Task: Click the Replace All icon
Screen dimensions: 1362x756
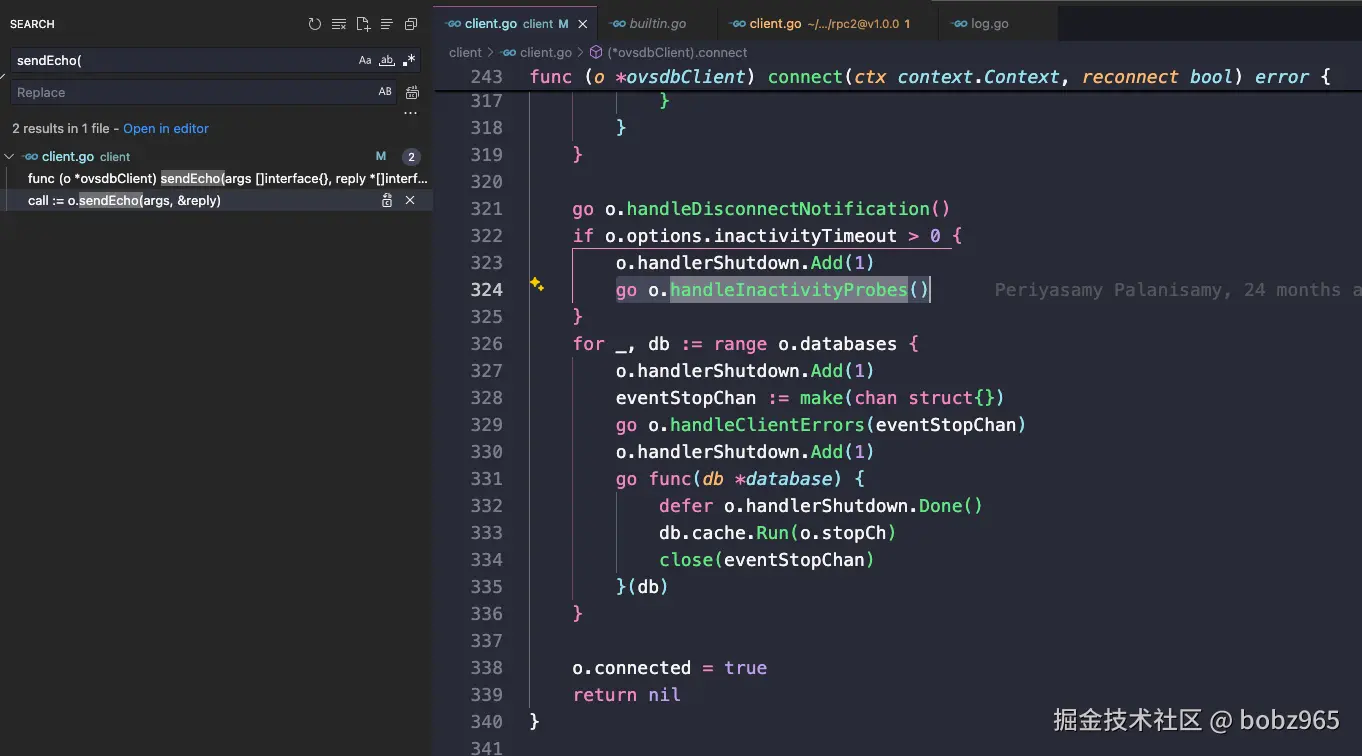Action: pyautogui.click(x=412, y=92)
